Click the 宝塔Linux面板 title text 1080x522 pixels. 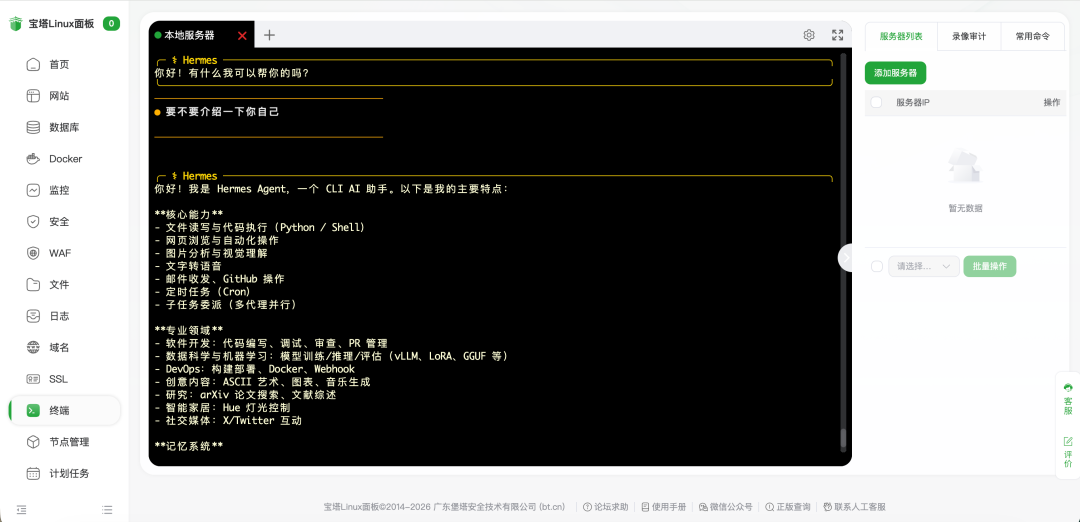pos(61,24)
